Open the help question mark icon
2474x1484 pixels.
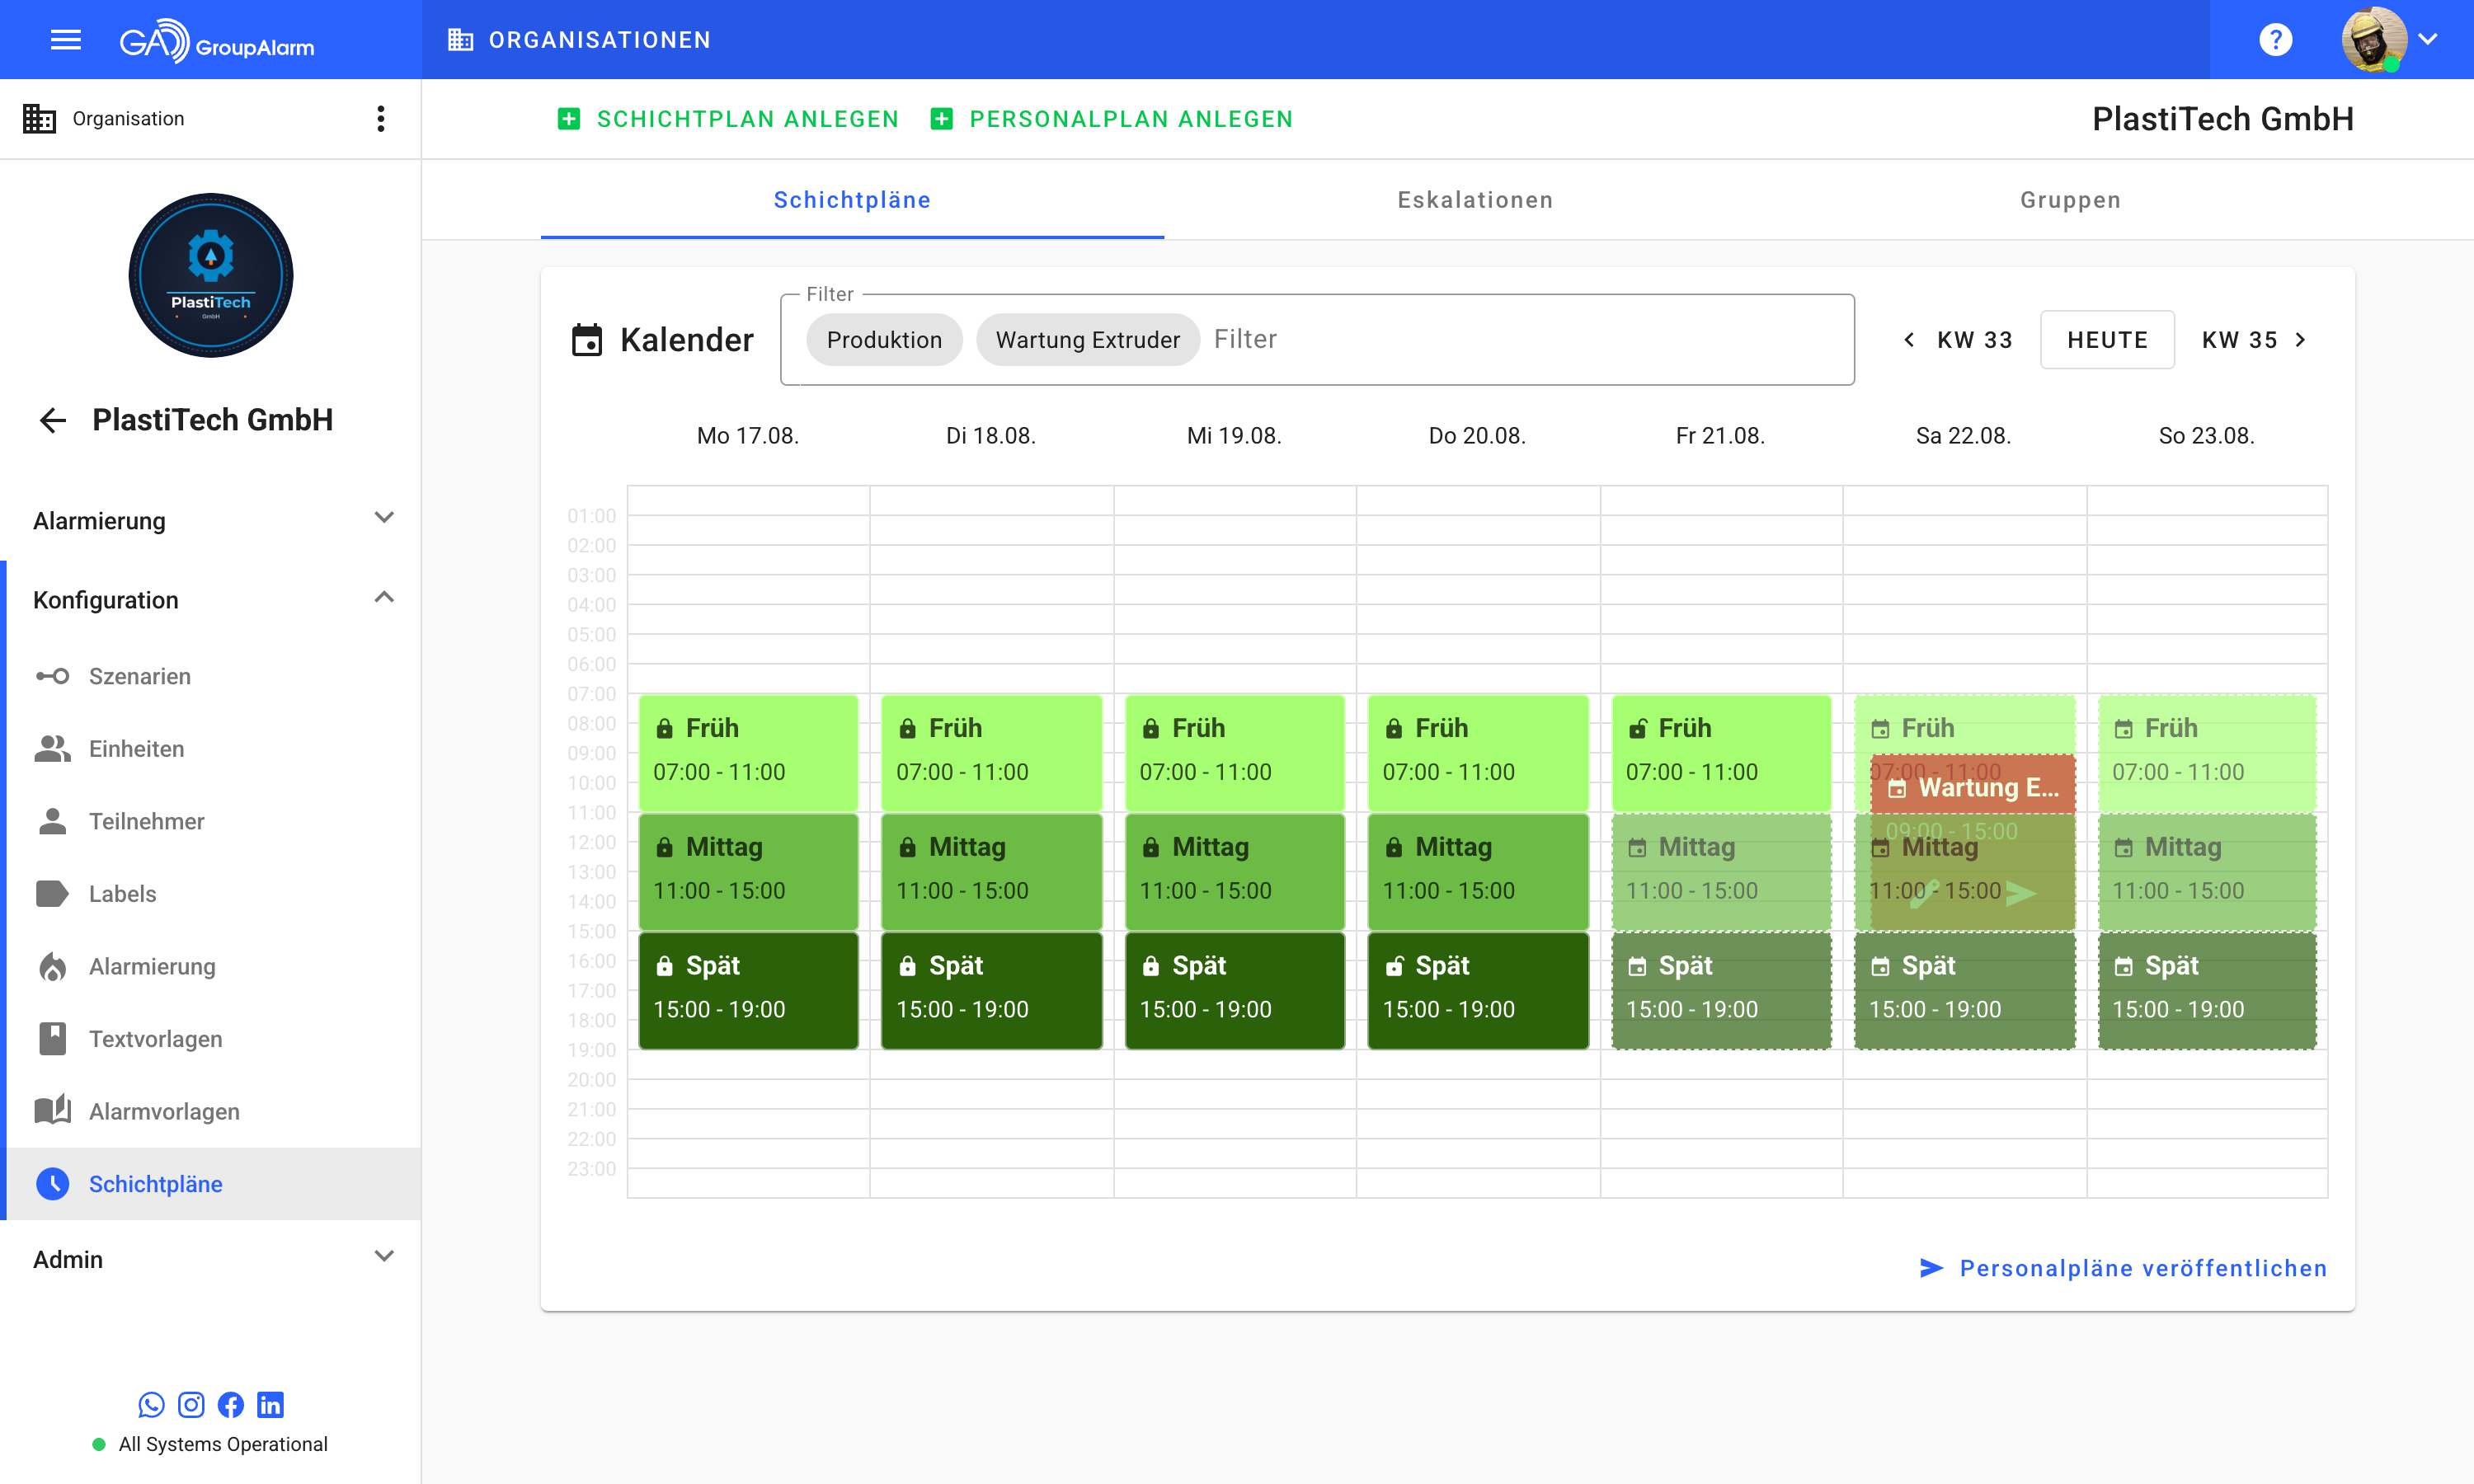[x=2275, y=40]
